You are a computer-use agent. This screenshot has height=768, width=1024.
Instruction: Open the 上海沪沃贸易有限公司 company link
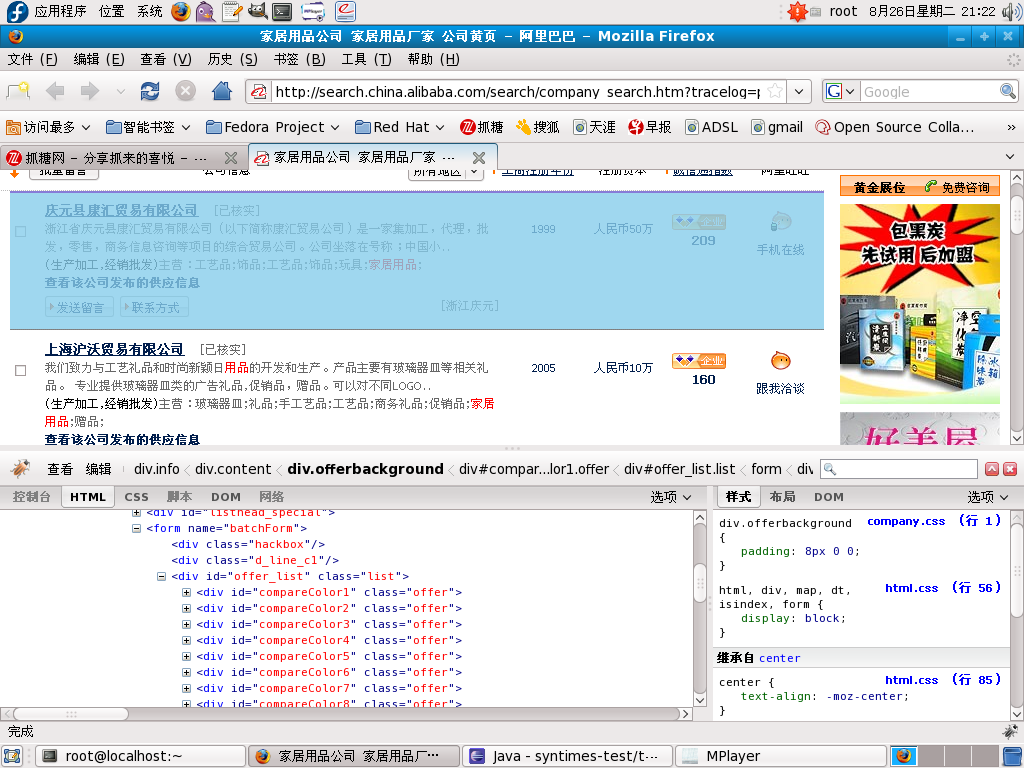[114, 349]
